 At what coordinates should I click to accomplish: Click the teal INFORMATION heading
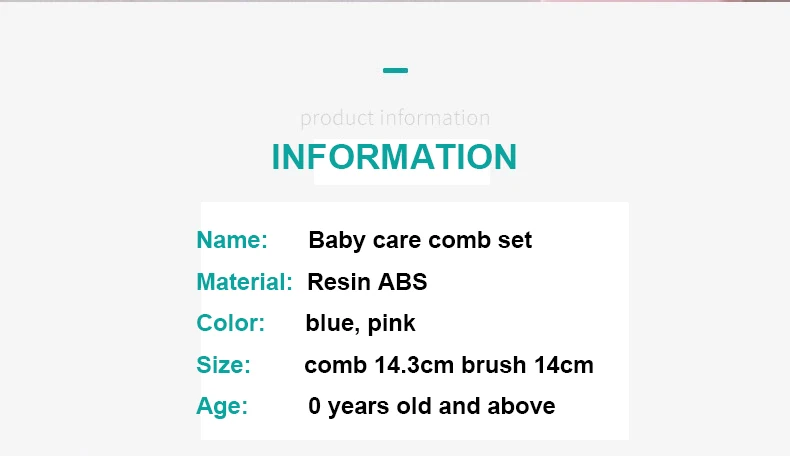pos(394,157)
